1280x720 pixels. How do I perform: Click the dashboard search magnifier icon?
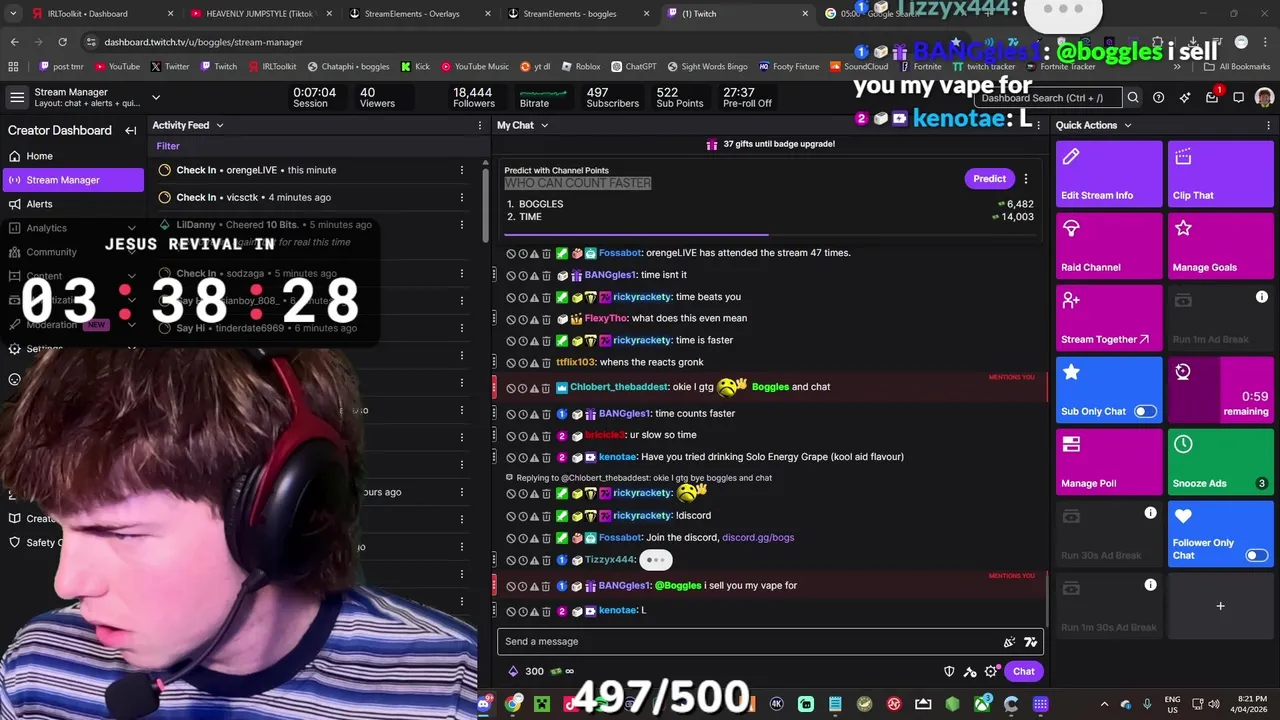pyautogui.click(x=1133, y=98)
